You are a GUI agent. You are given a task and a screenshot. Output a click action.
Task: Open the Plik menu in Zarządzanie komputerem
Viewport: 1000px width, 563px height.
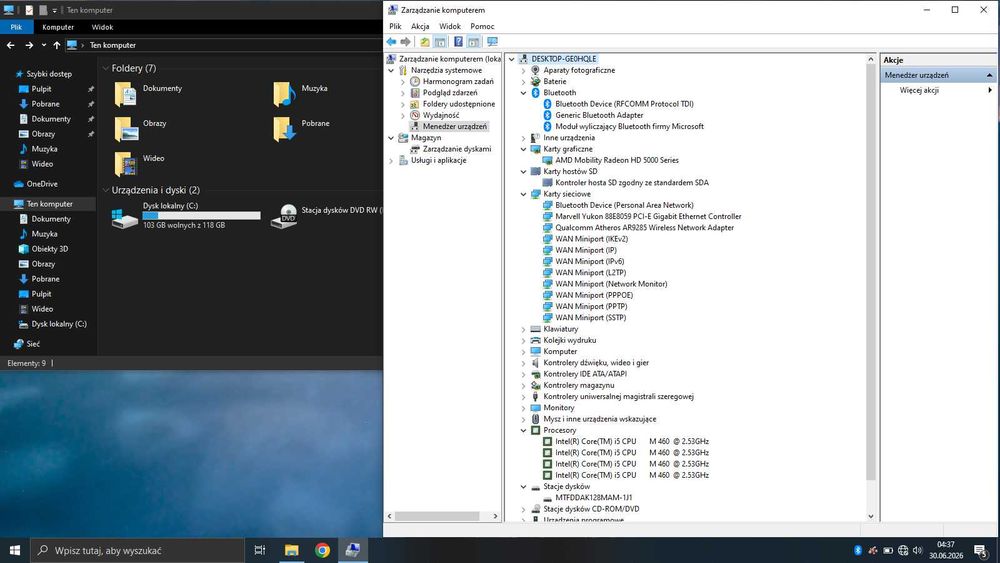click(395, 26)
